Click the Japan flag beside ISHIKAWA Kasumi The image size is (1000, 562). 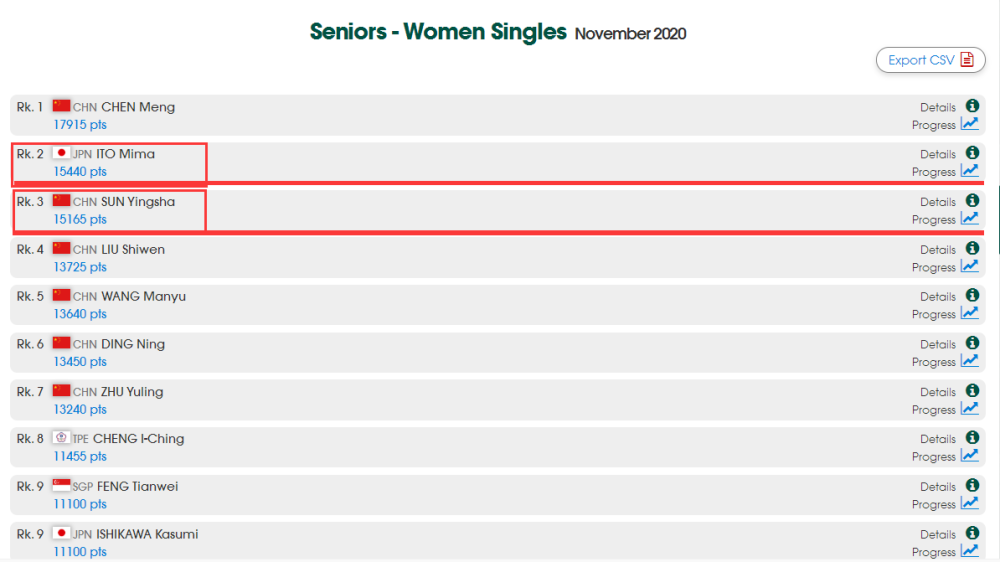[61, 533]
